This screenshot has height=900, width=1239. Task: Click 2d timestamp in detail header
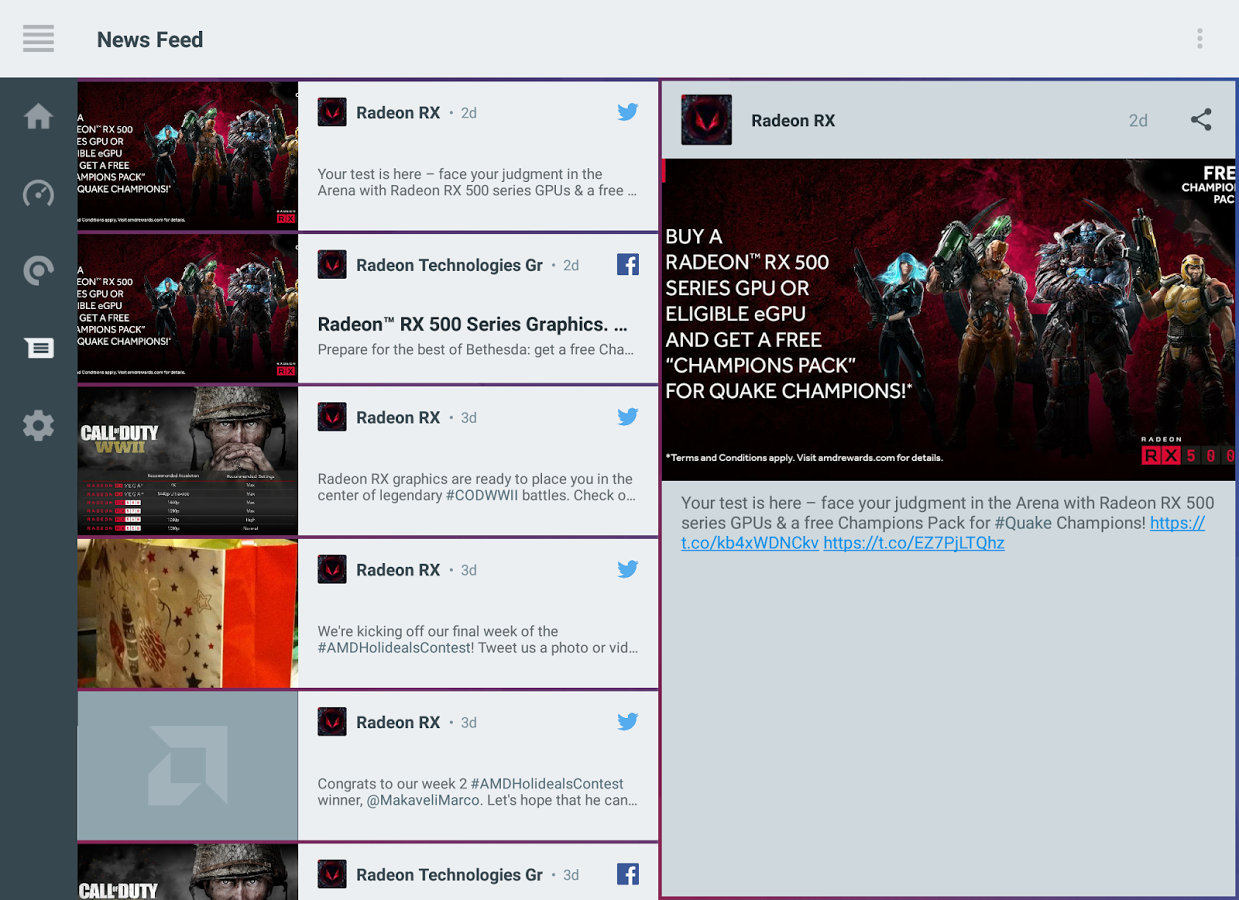1138,121
